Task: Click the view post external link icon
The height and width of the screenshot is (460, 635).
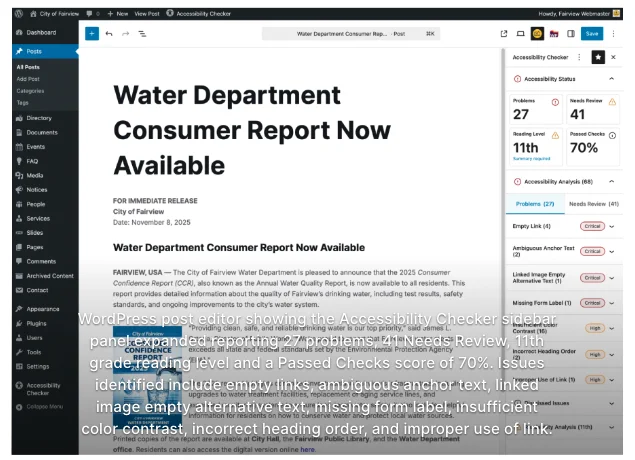Action: (x=504, y=34)
